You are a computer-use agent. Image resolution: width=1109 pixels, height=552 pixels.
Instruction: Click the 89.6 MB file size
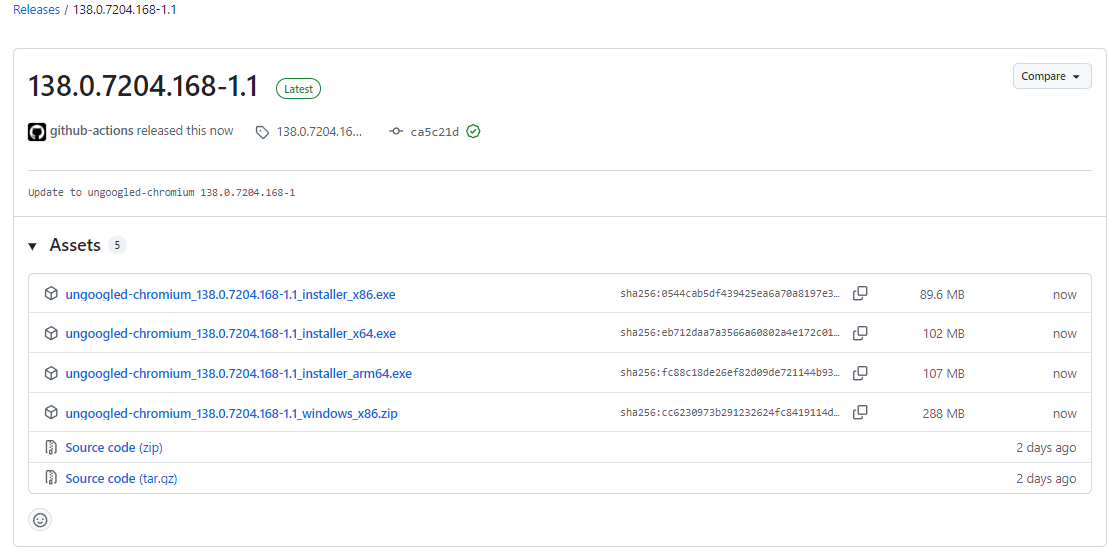(x=942, y=294)
